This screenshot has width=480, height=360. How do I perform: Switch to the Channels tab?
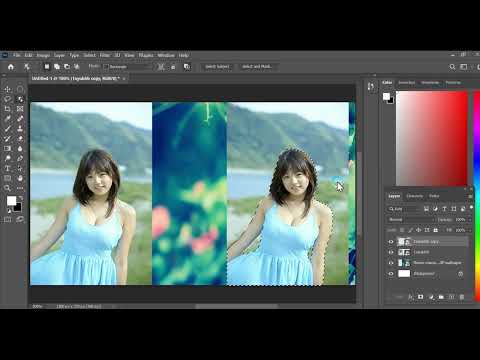coord(414,196)
